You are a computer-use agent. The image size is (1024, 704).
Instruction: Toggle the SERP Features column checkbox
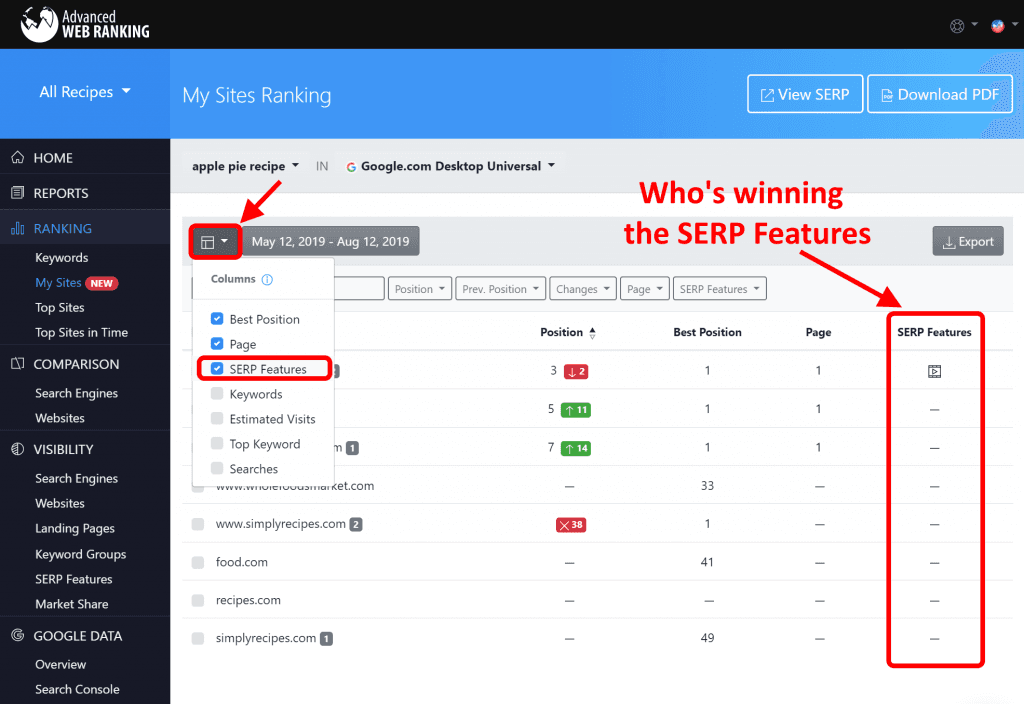pyautogui.click(x=217, y=368)
